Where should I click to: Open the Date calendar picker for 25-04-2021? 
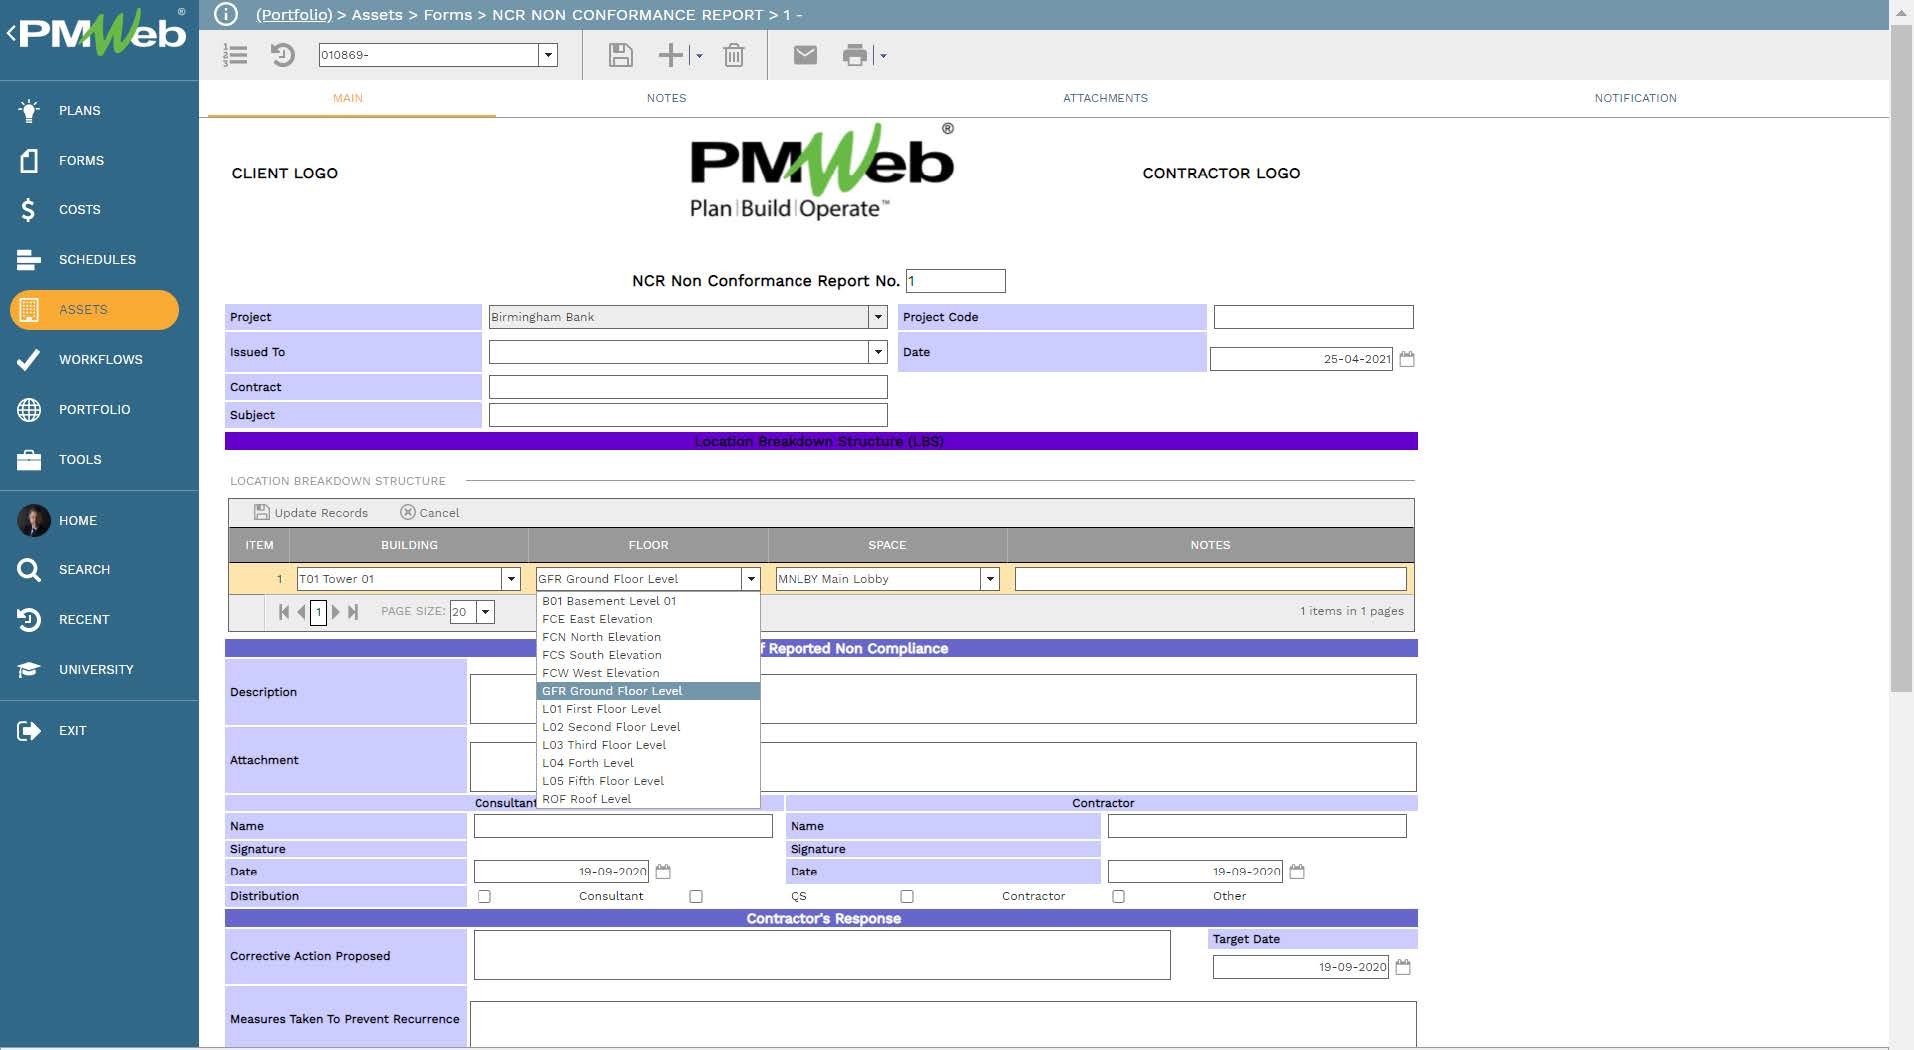click(x=1407, y=359)
